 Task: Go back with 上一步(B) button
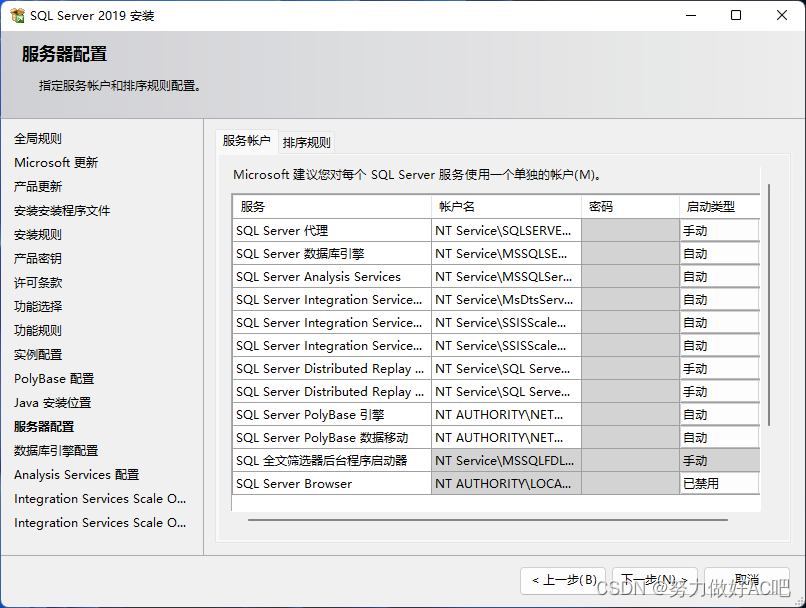[563, 581]
